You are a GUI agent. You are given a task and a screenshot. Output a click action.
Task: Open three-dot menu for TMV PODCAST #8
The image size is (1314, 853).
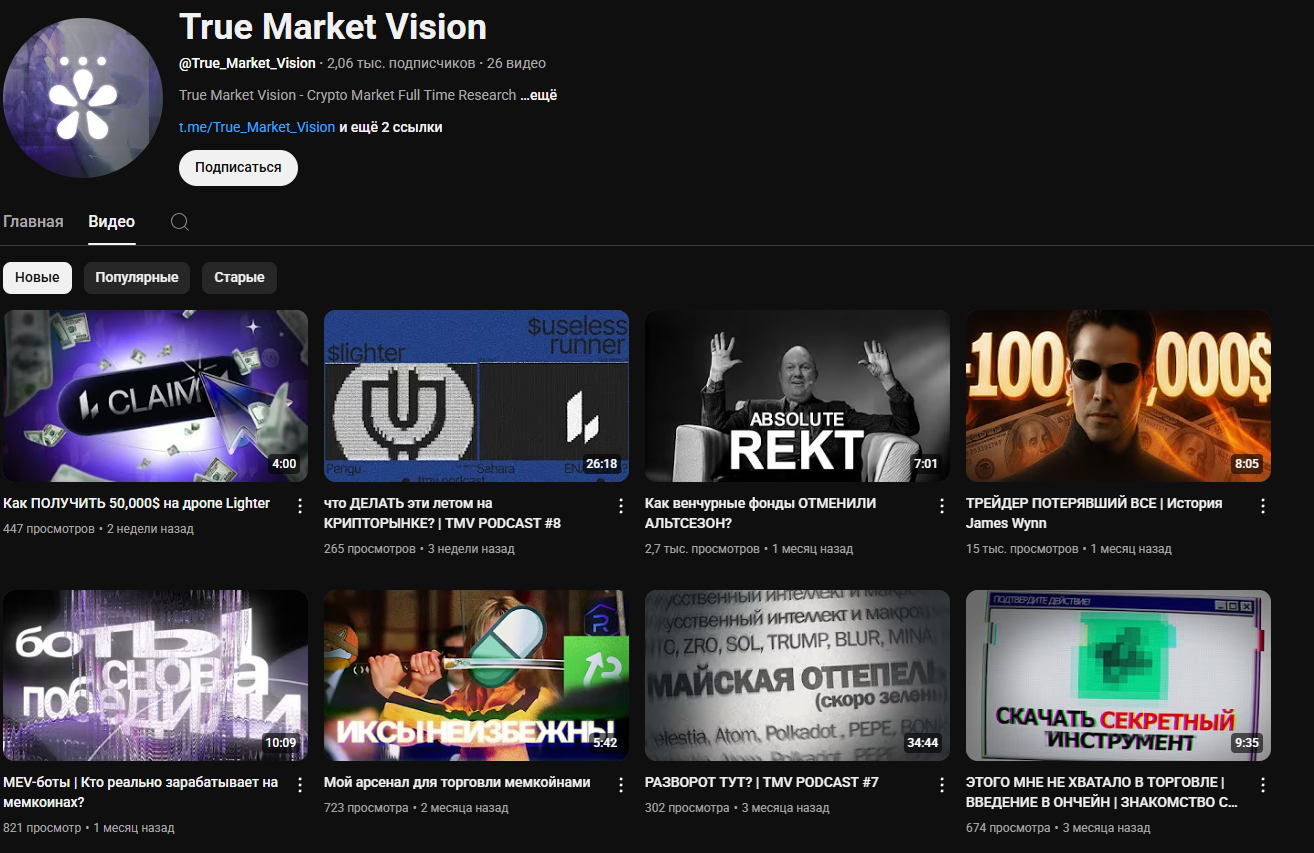pos(621,505)
